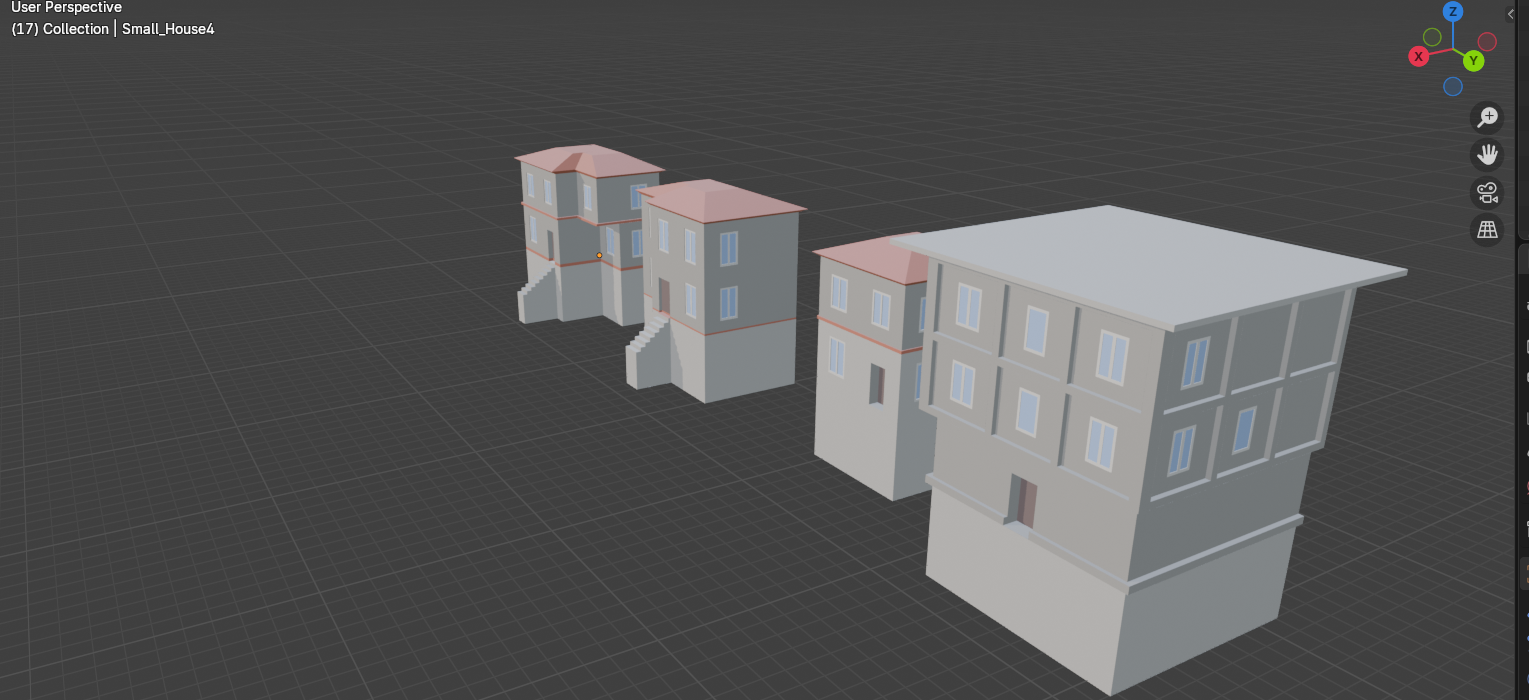Screen dimensions: 1529x700
Task: Click the negative X faded red circle
Action: [x=1487, y=41]
